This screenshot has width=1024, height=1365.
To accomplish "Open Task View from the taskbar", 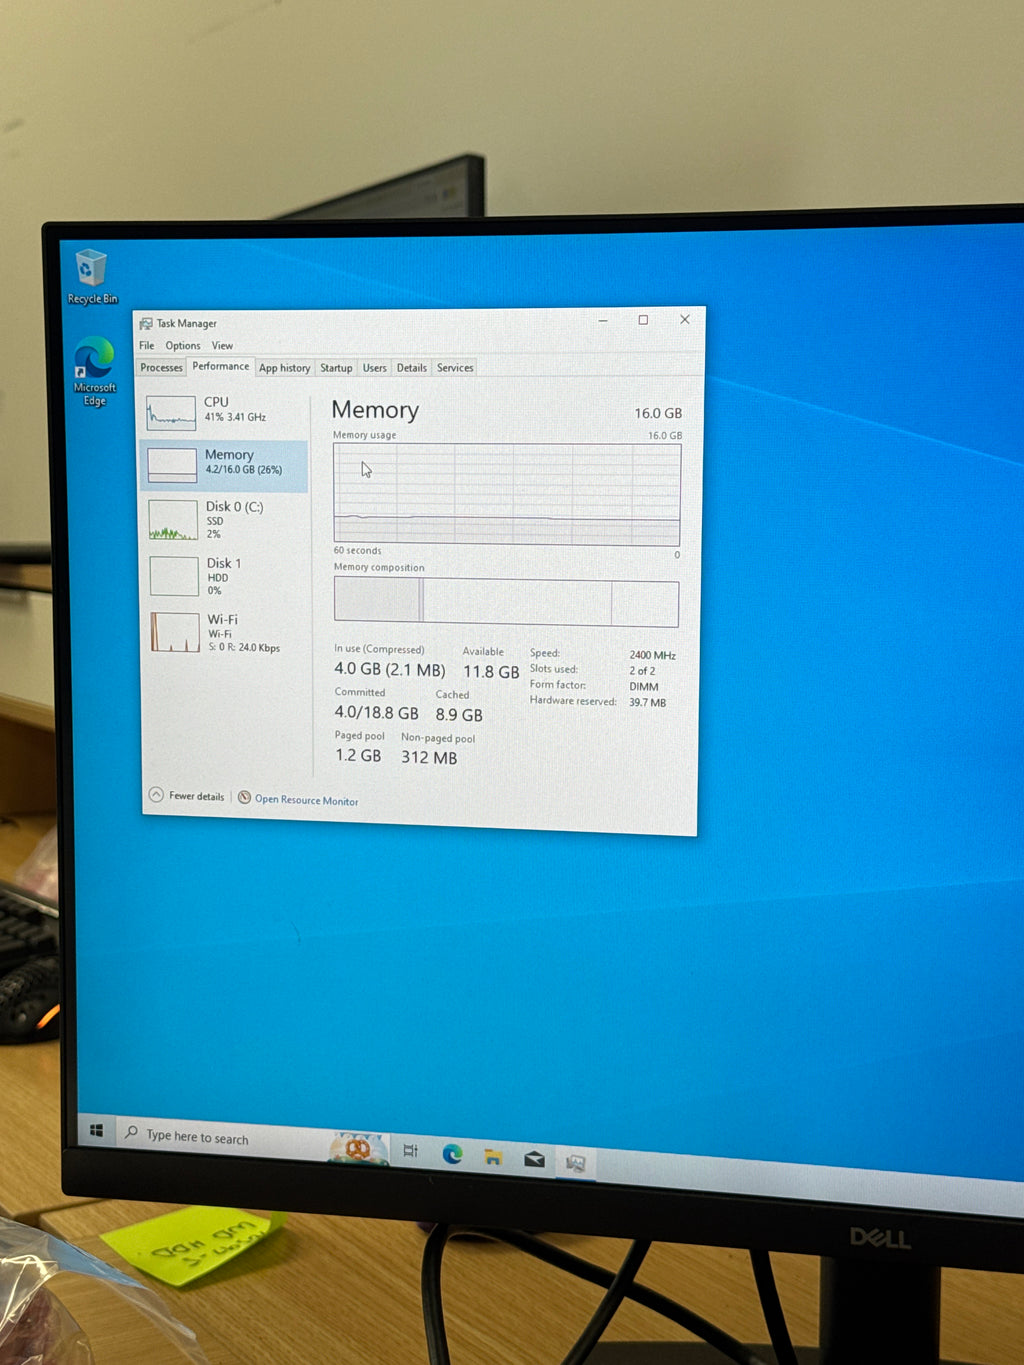I will point(410,1151).
